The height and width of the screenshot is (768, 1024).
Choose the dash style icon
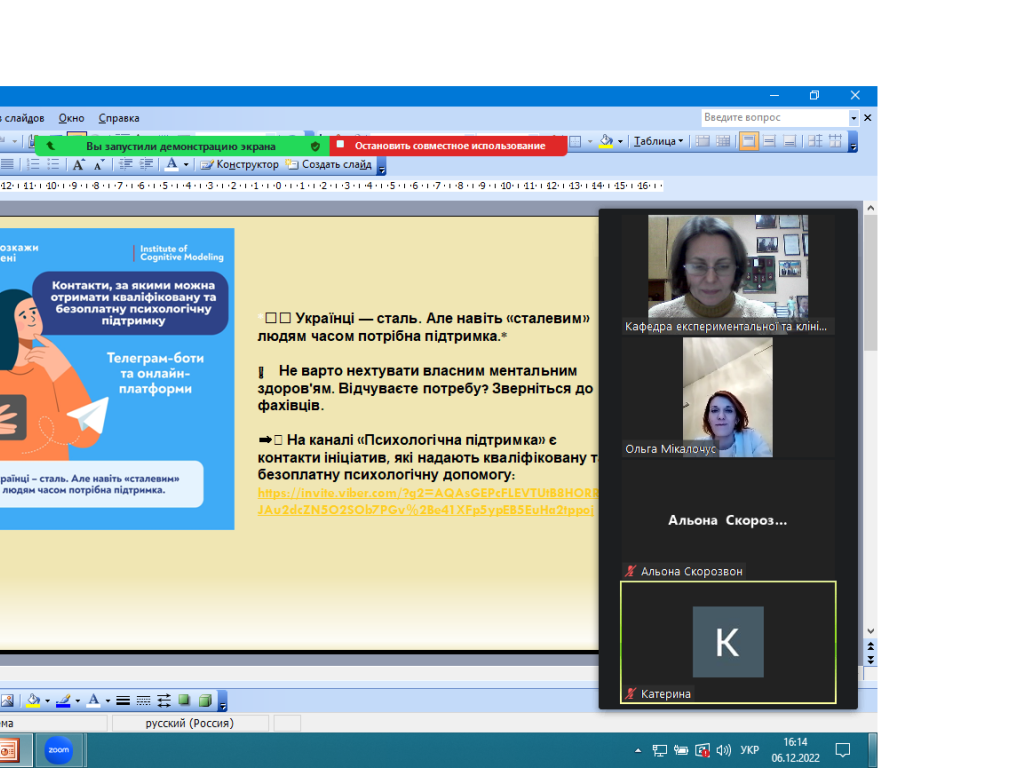click(x=143, y=701)
